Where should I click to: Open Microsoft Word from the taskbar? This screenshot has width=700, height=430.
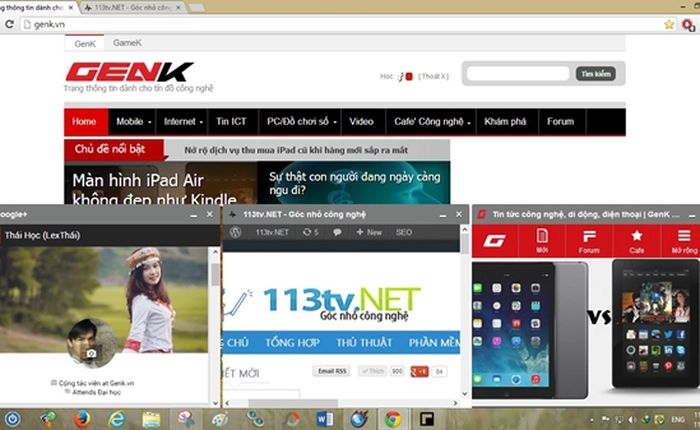click(325, 419)
